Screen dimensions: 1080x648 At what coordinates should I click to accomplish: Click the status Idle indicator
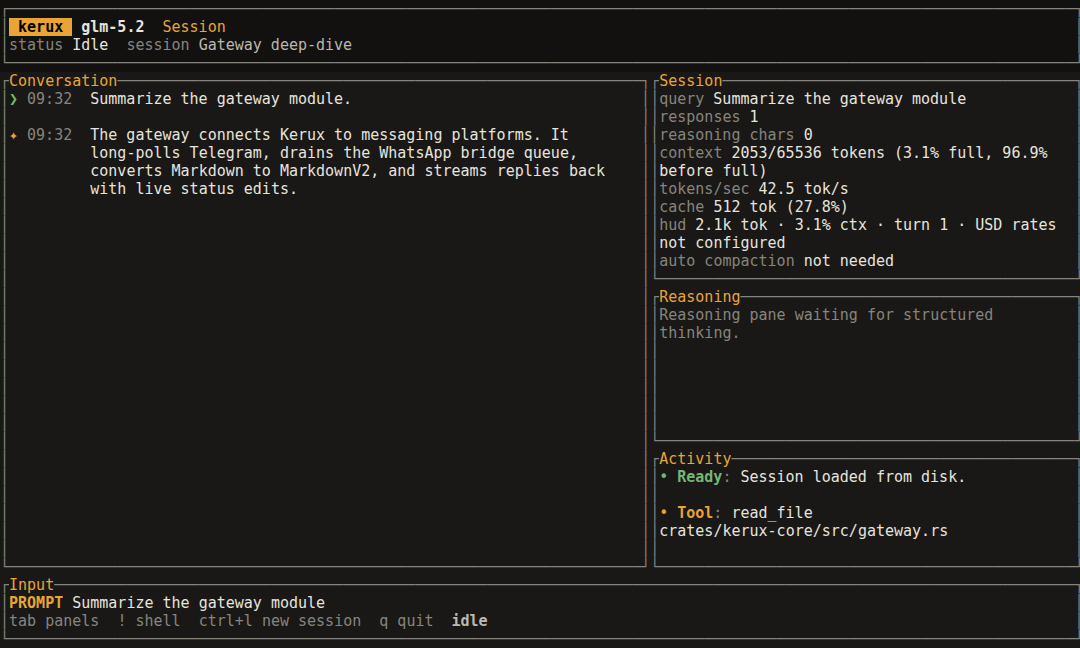[x=59, y=45]
